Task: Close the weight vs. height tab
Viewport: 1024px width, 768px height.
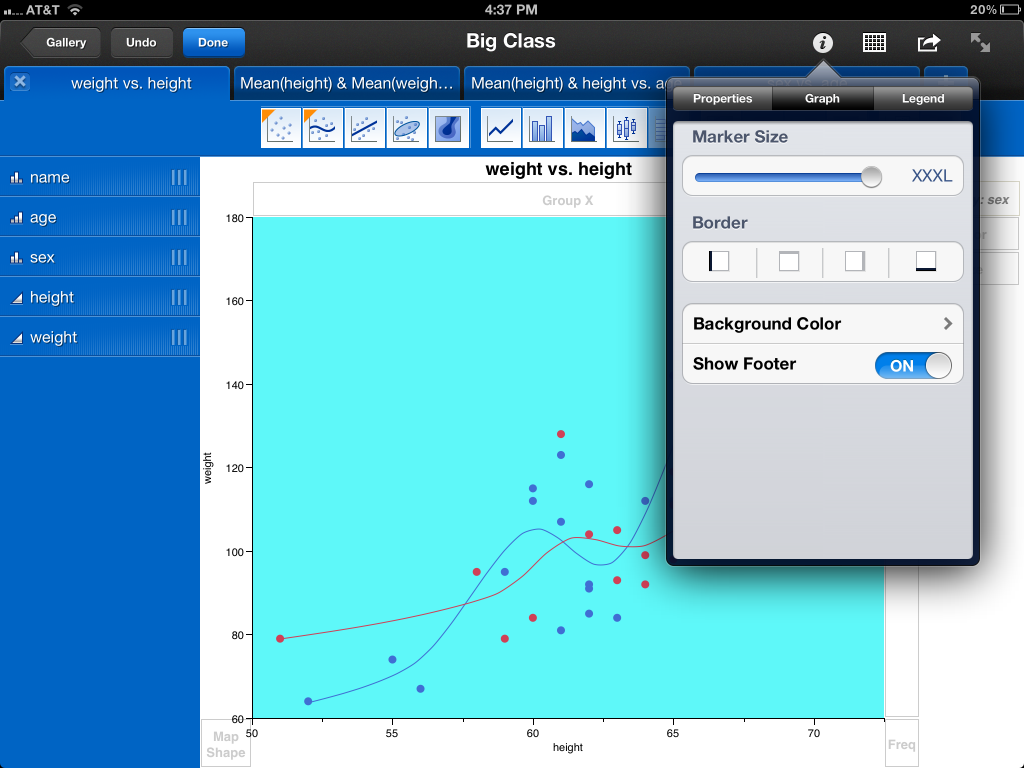Action: 20,82
